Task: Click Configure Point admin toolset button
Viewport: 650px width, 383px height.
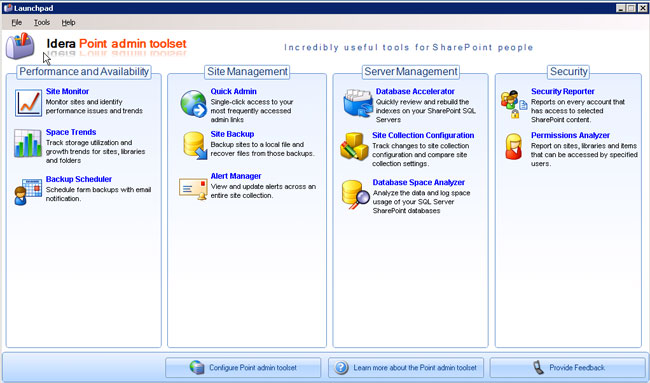Action: (243, 368)
